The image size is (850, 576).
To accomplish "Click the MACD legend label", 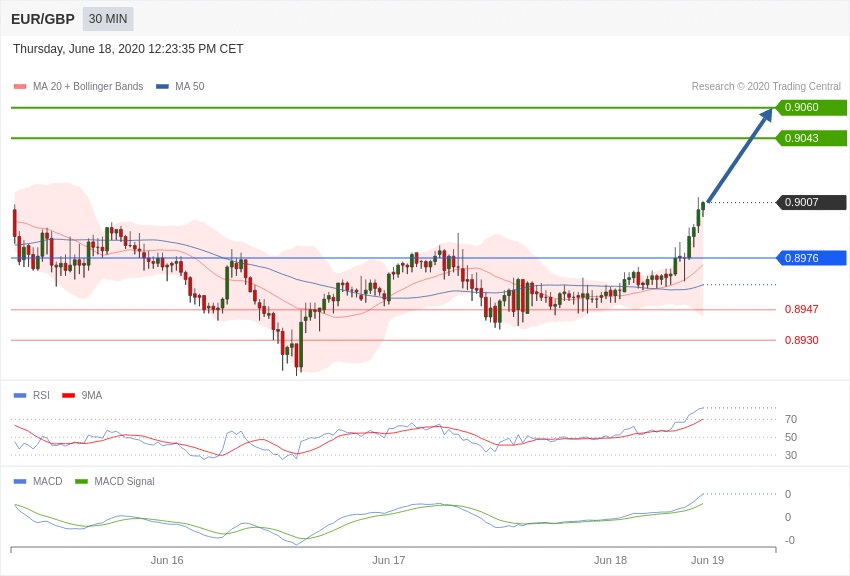I will click(x=48, y=481).
